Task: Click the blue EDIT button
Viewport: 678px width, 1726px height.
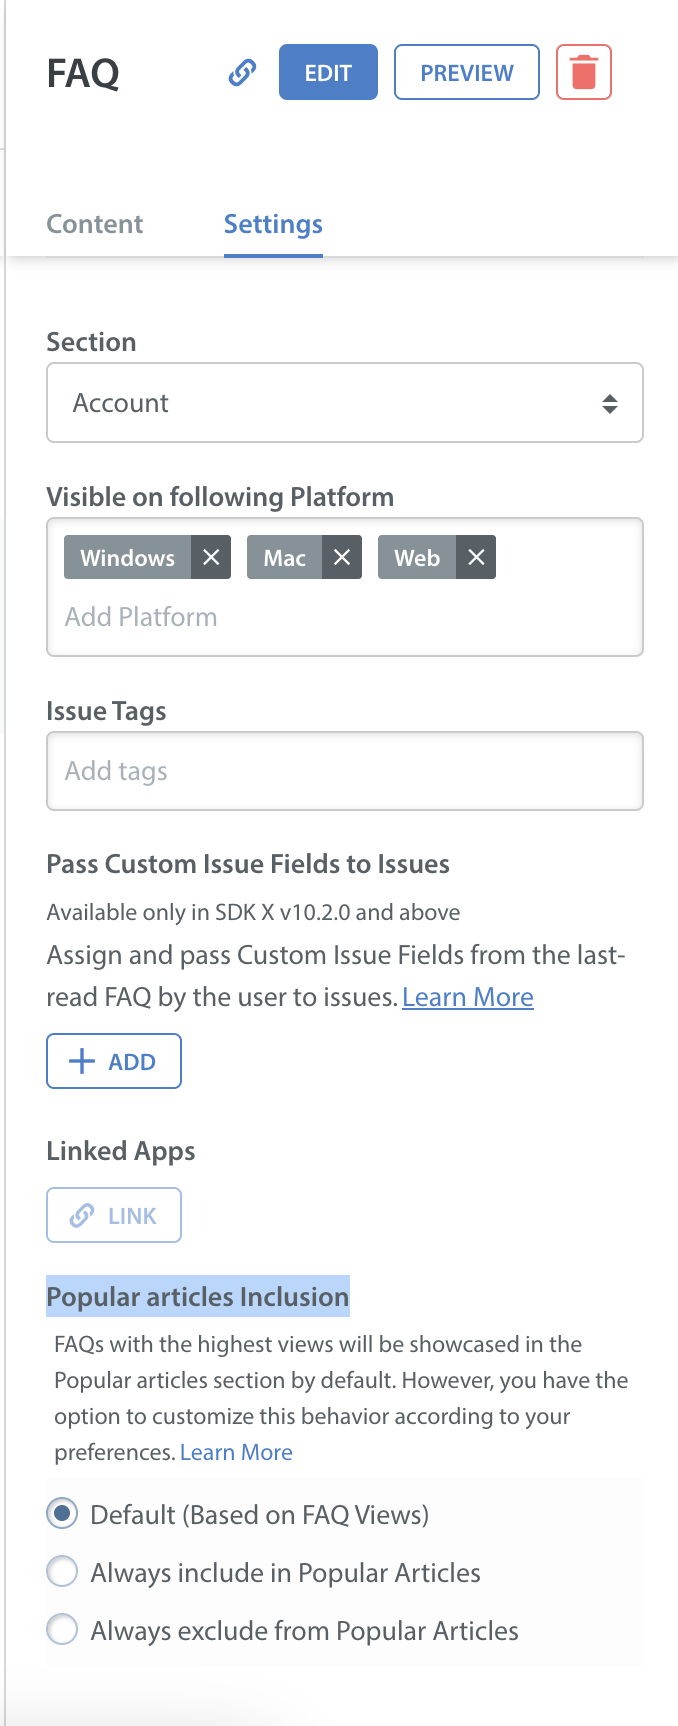Action: [328, 72]
